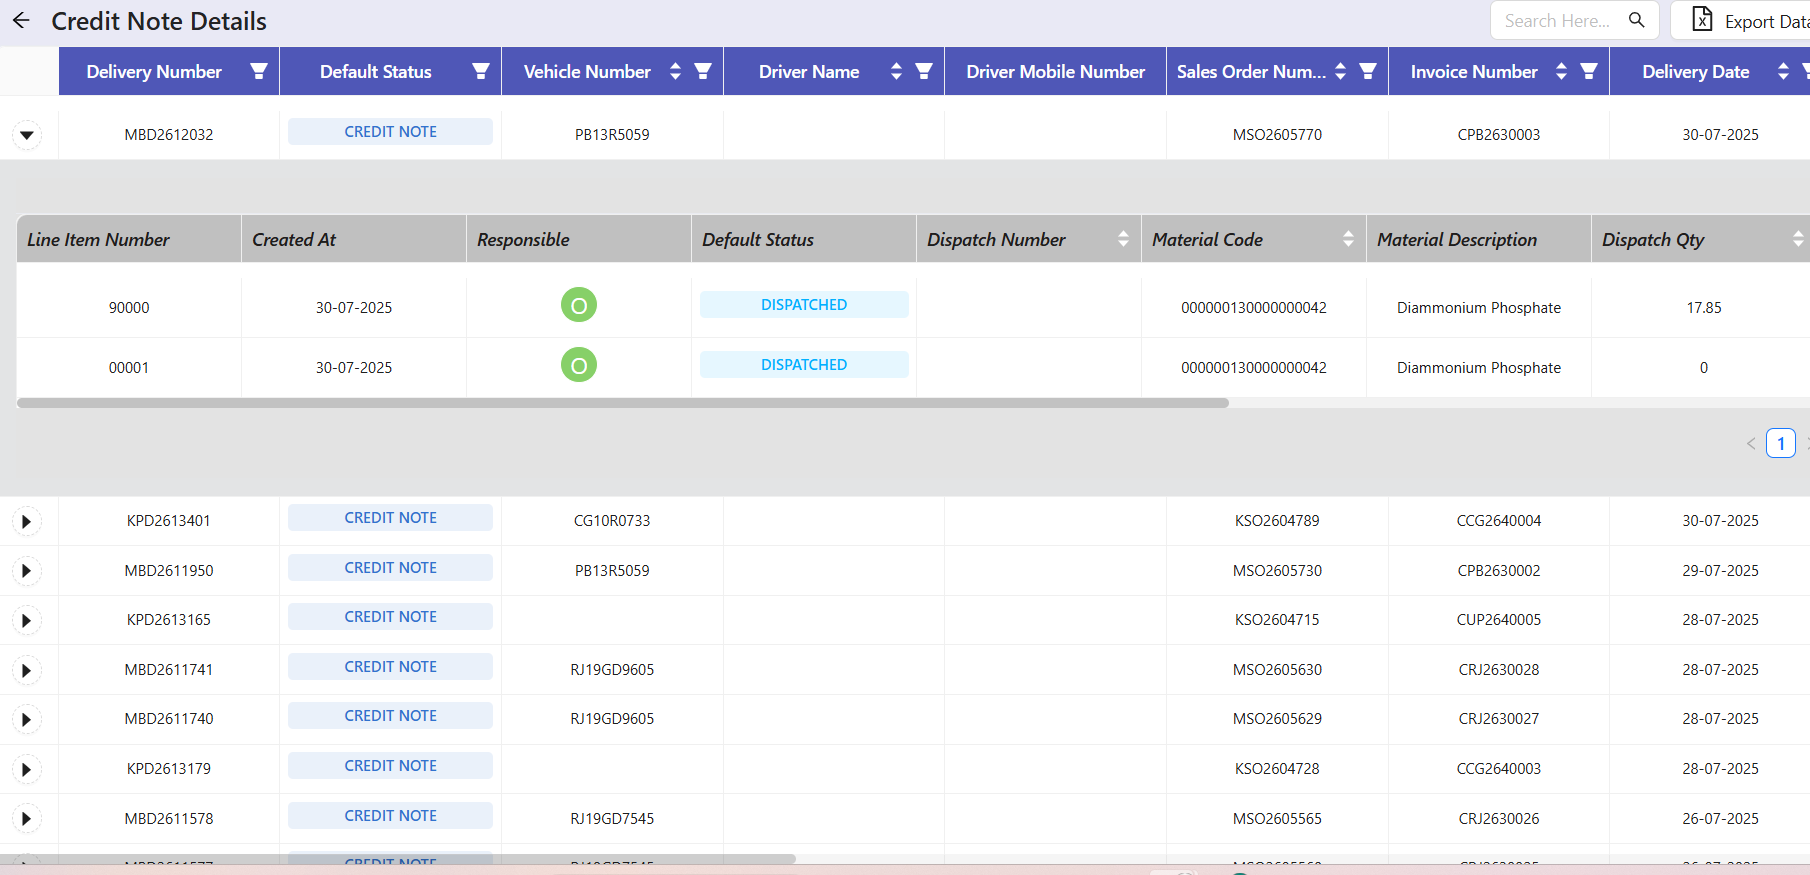Click DISPATCHED status for line 00001
The width and height of the screenshot is (1810, 875).
(x=804, y=365)
